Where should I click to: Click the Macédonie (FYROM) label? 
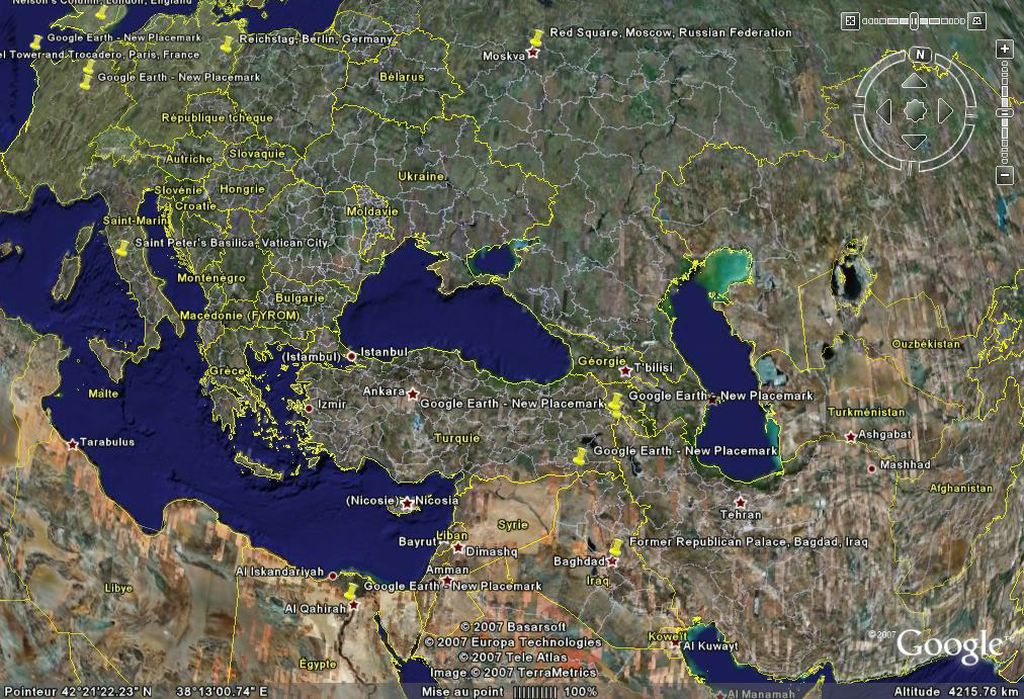coord(240,315)
